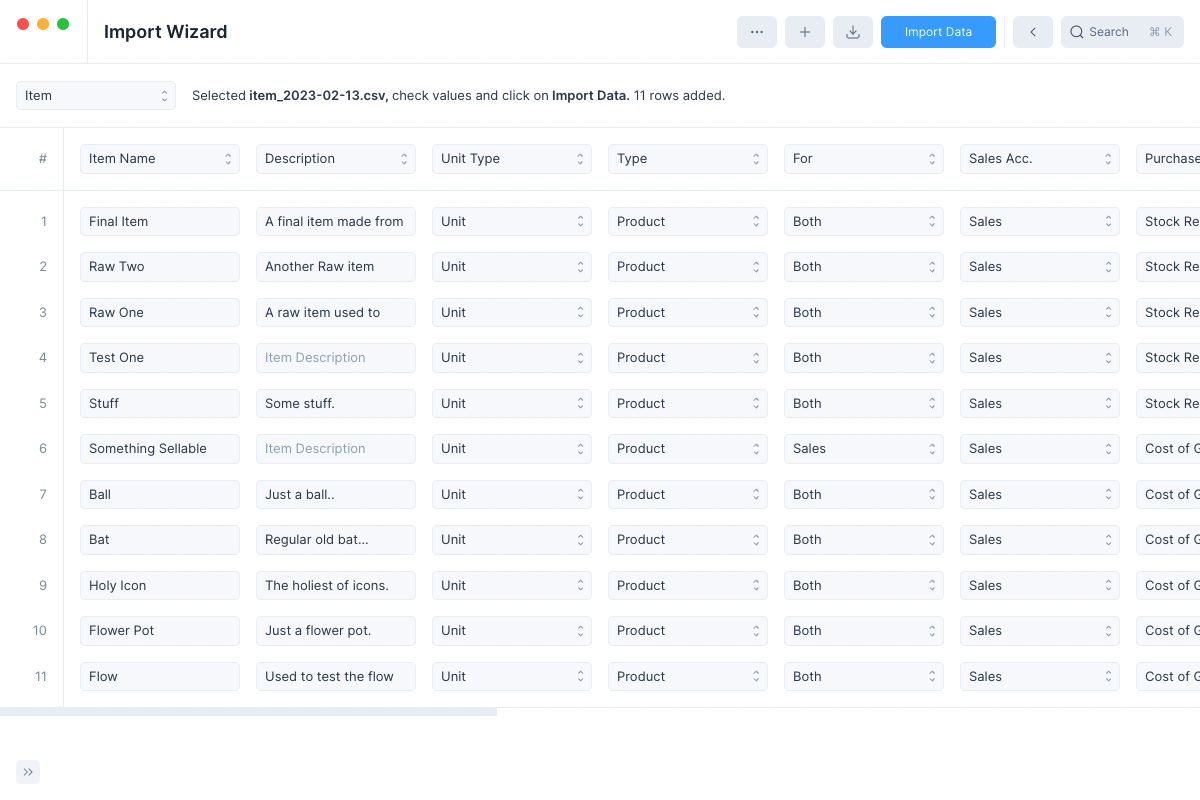The width and height of the screenshot is (1200, 800).
Task: Click the back chevron button
Action: [x=1032, y=32]
